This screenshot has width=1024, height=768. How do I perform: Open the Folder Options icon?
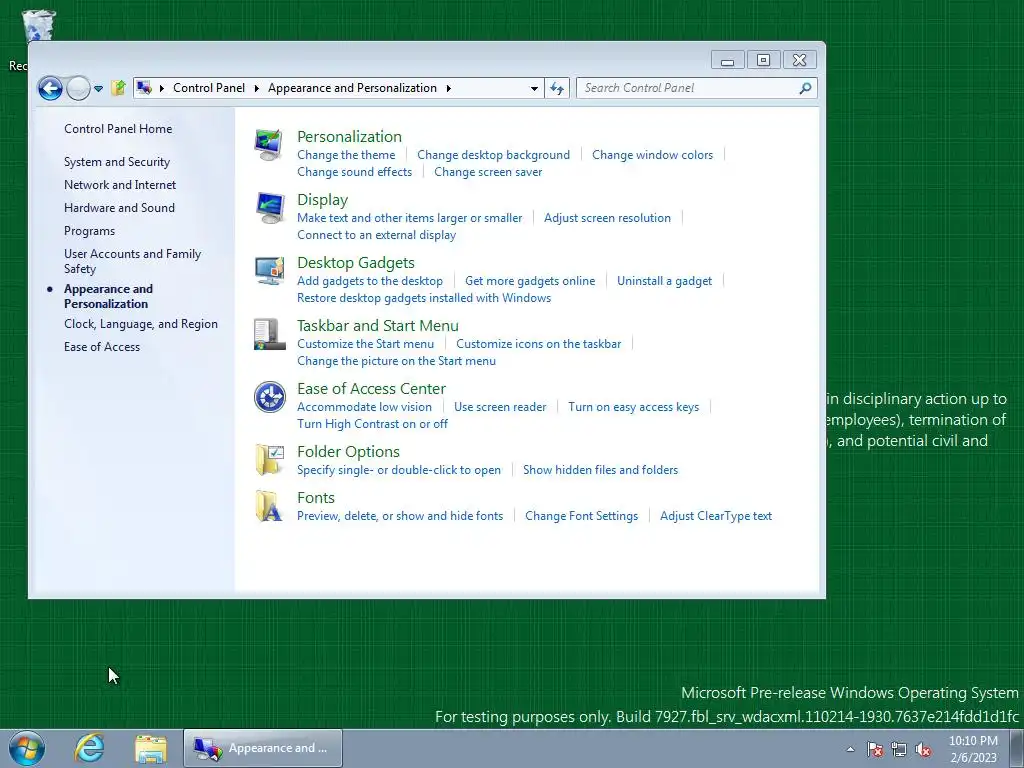click(269, 460)
